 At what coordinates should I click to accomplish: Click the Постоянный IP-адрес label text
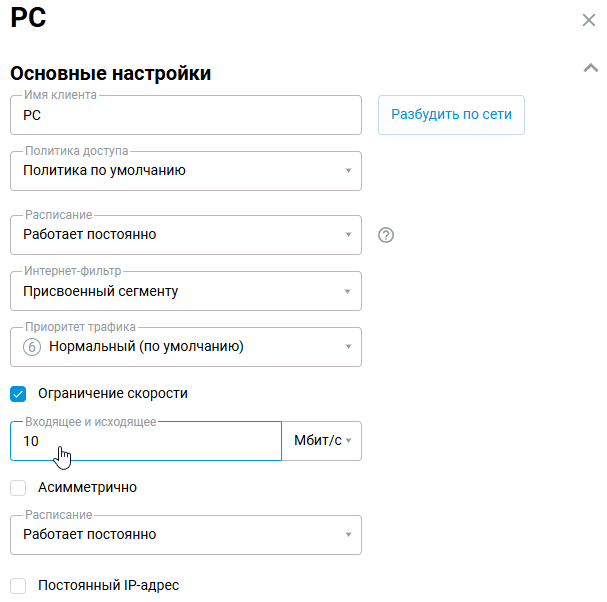108,586
